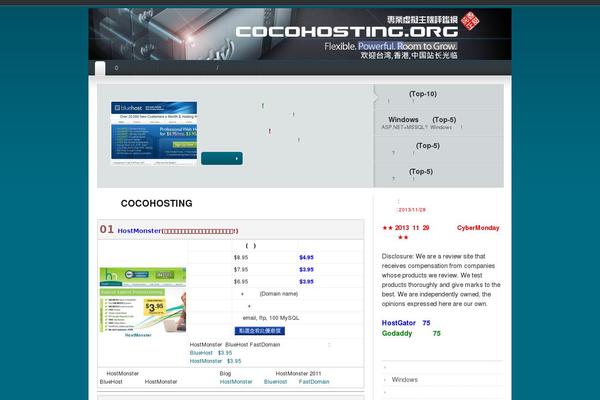This screenshot has width=600, height=400.
Task: Click the COCOHOSTING.ORG header logo
Action: [347, 31]
